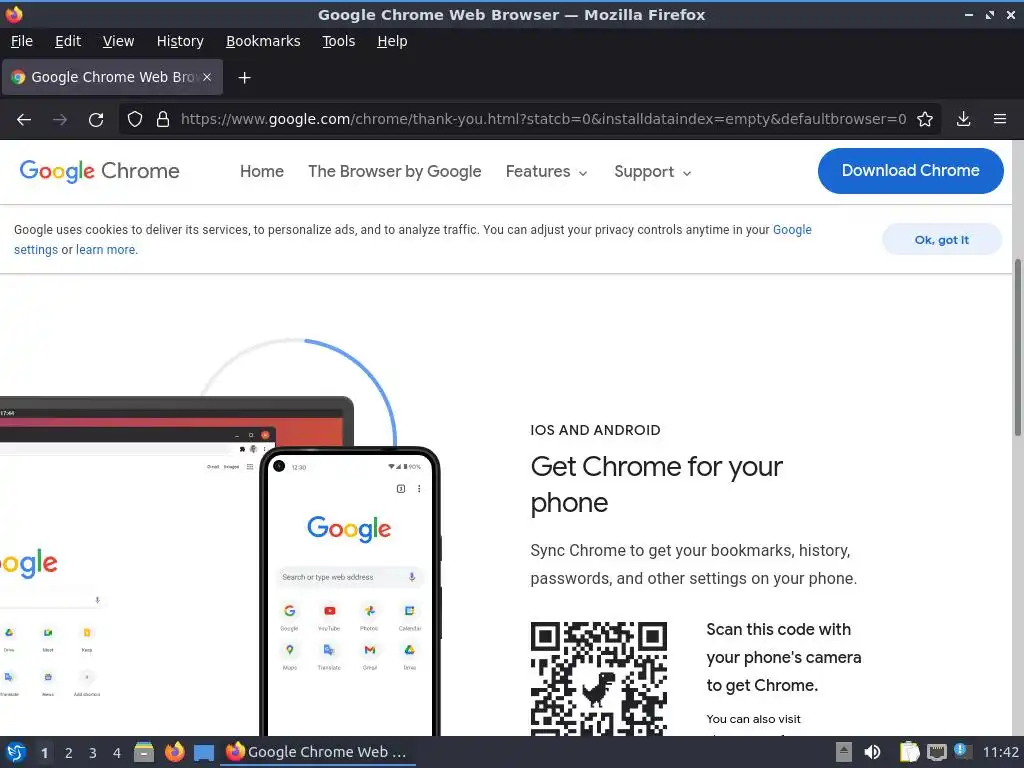Launch the file manager from taskbar
The height and width of the screenshot is (768, 1024).
[x=144, y=752]
